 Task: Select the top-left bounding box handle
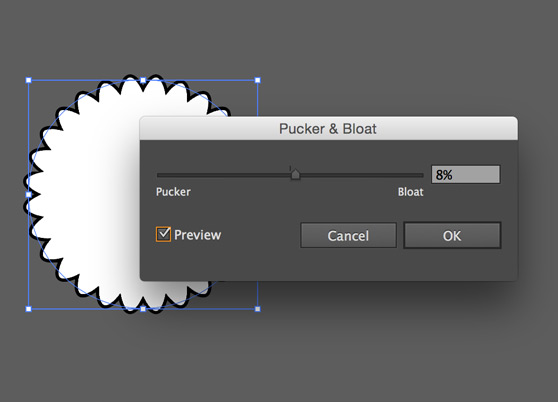point(29,80)
